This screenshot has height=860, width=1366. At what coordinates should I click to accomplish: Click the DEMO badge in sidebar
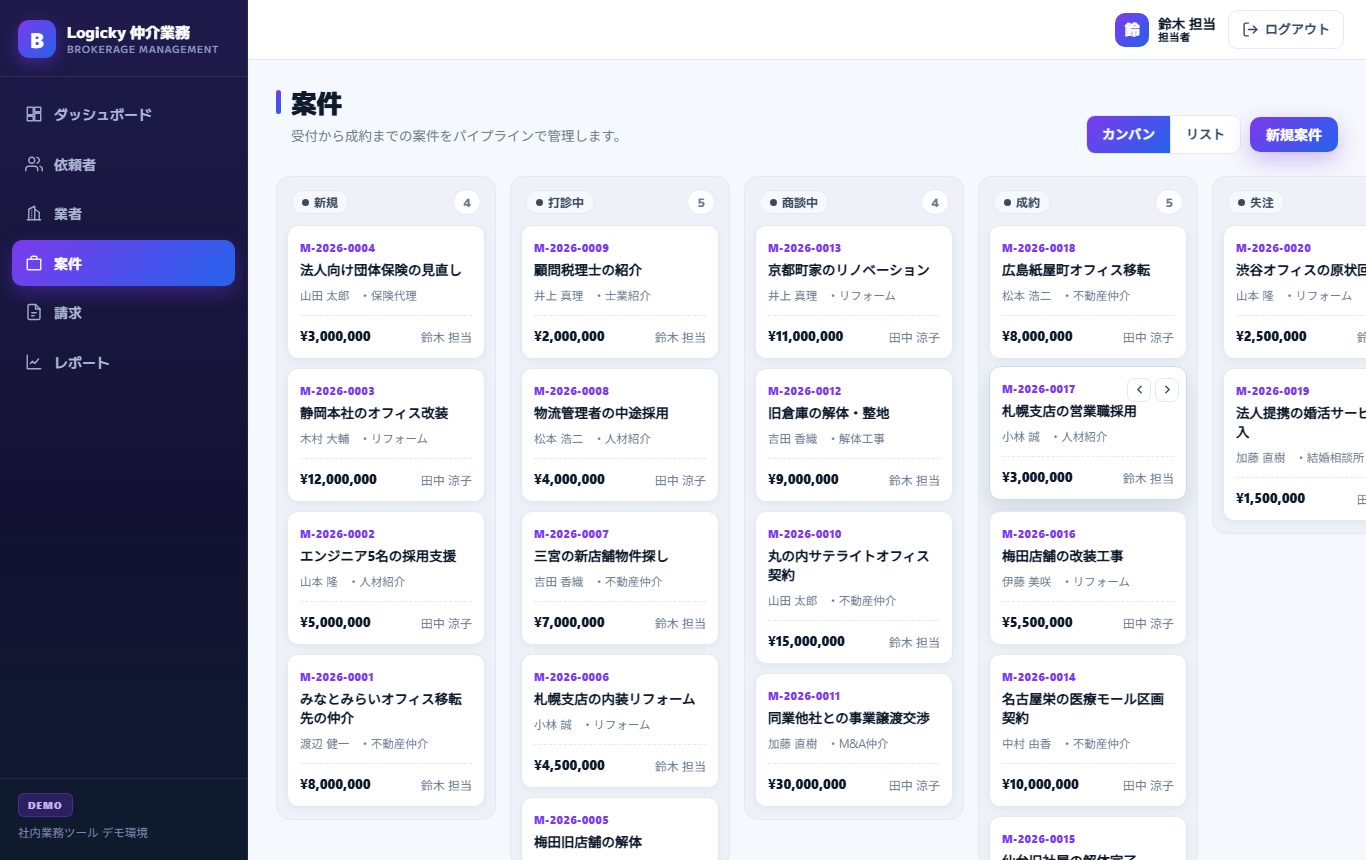(x=45, y=805)
